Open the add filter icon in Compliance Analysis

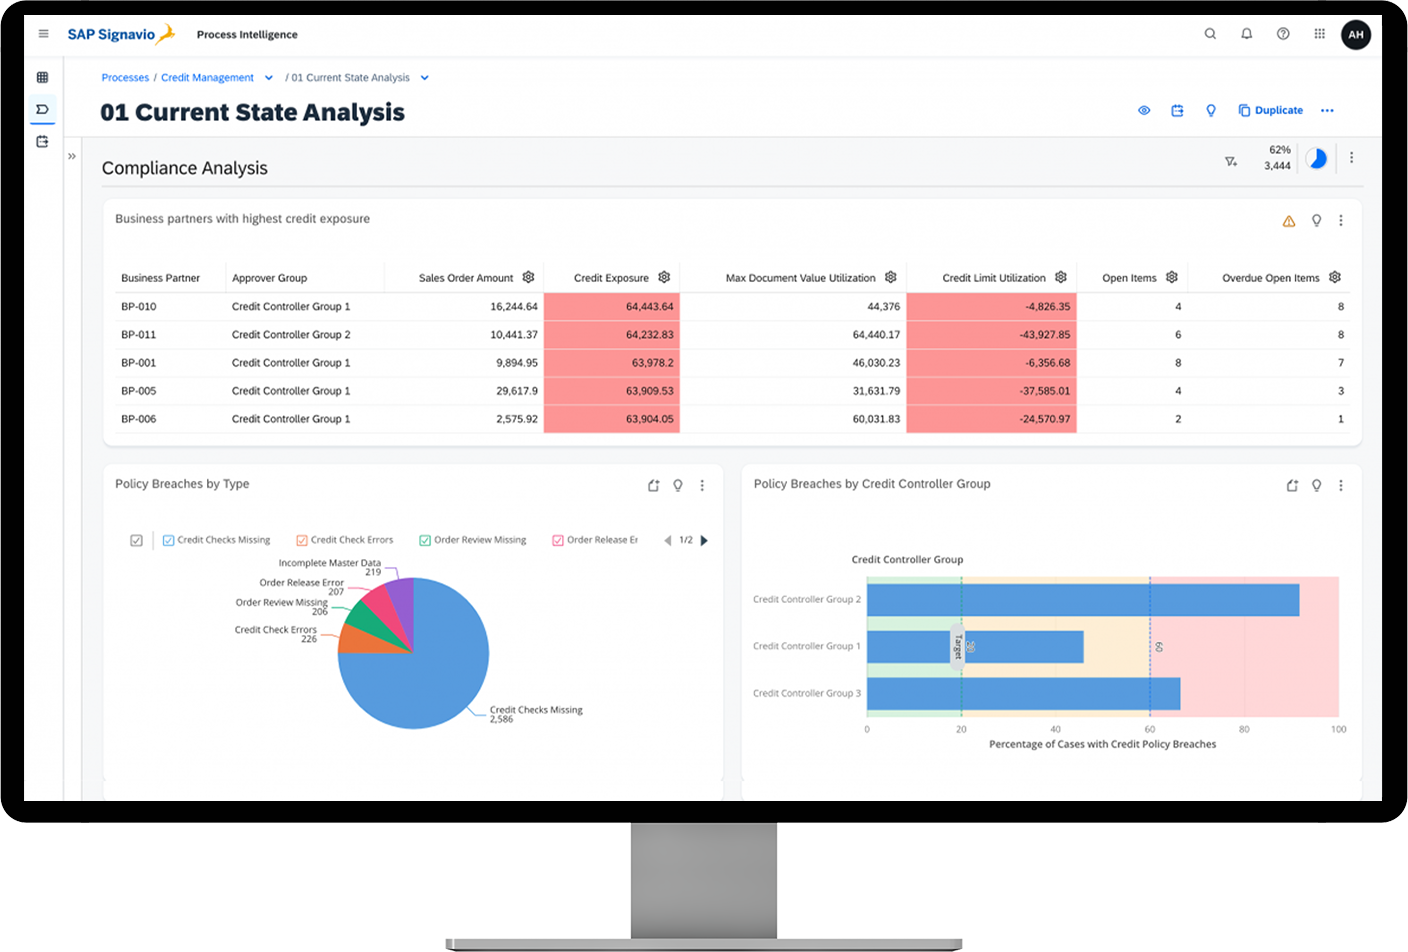1231,162
